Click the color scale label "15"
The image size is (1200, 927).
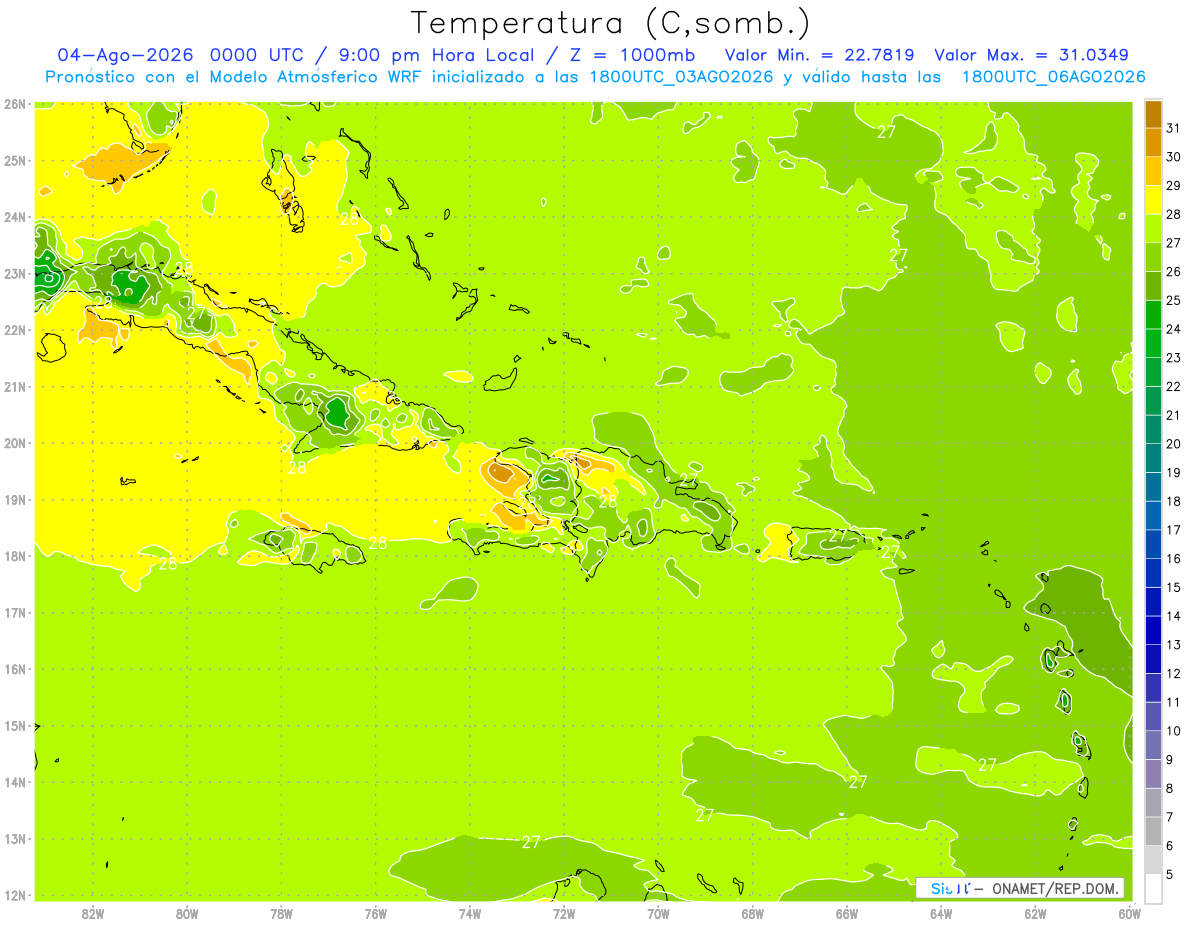(x=1174, y=587)
